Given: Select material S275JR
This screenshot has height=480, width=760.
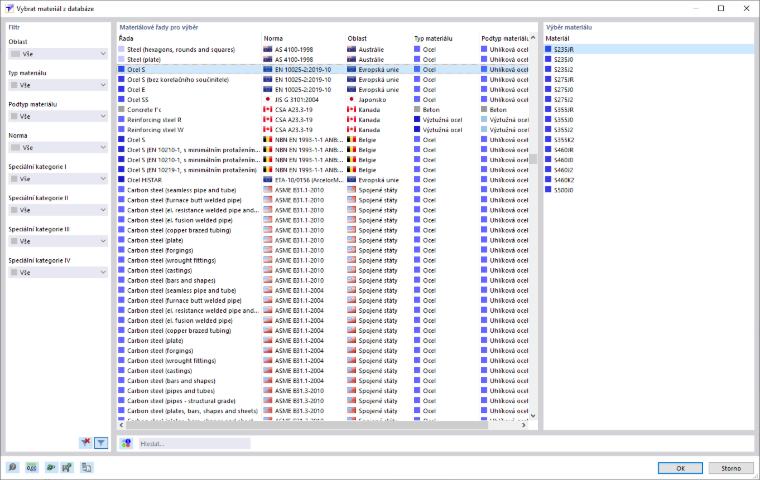Looking at the screenshot, I should pos(649,80).
